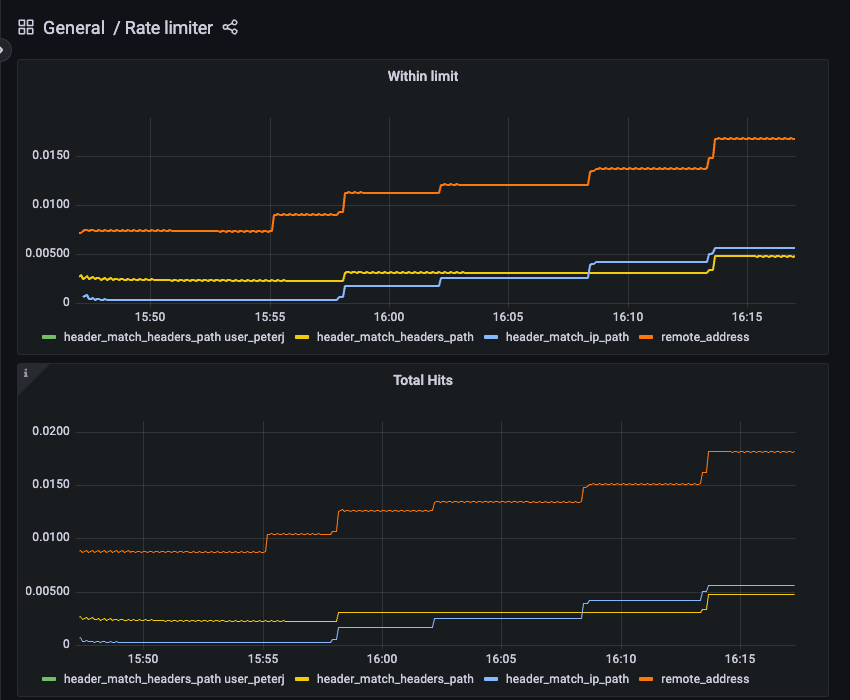The image size is (850, 700).
Task: Toggle header_match_headers_path in Total Hits legend
Action: [395, 679]
